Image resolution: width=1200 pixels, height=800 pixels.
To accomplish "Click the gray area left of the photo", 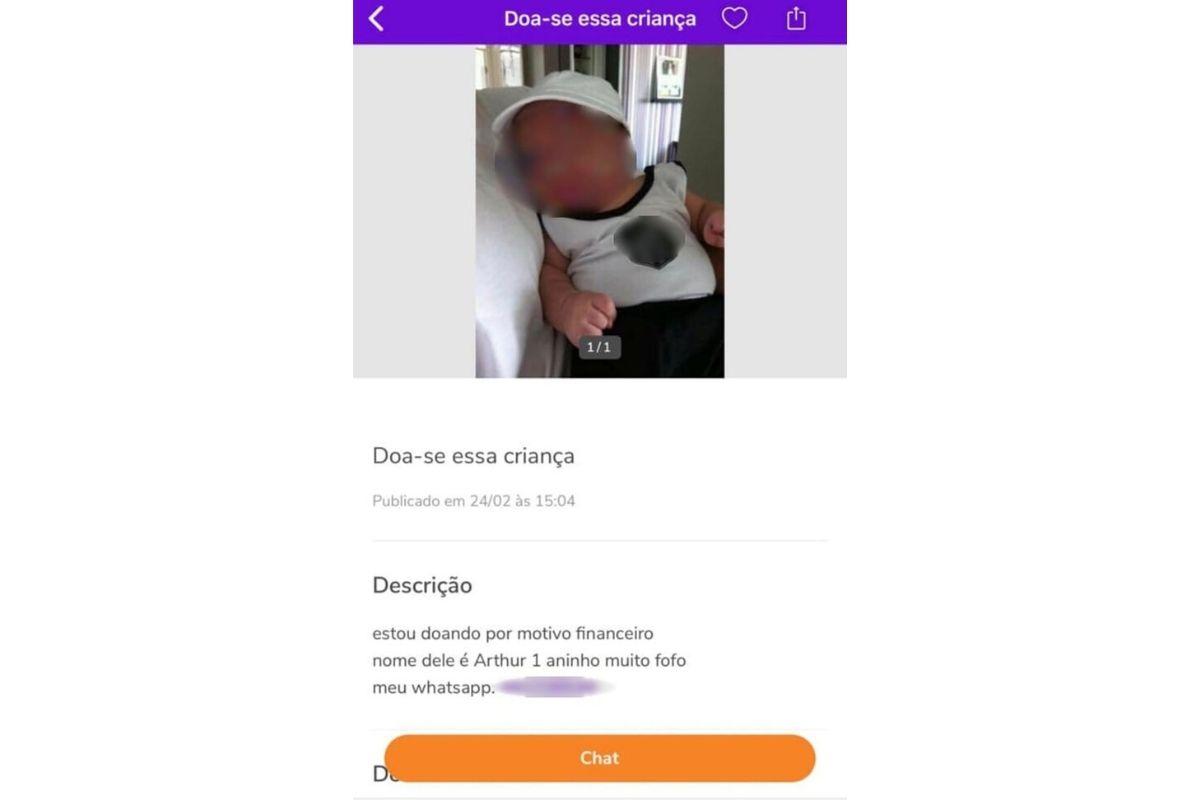I will pos(414,211).
